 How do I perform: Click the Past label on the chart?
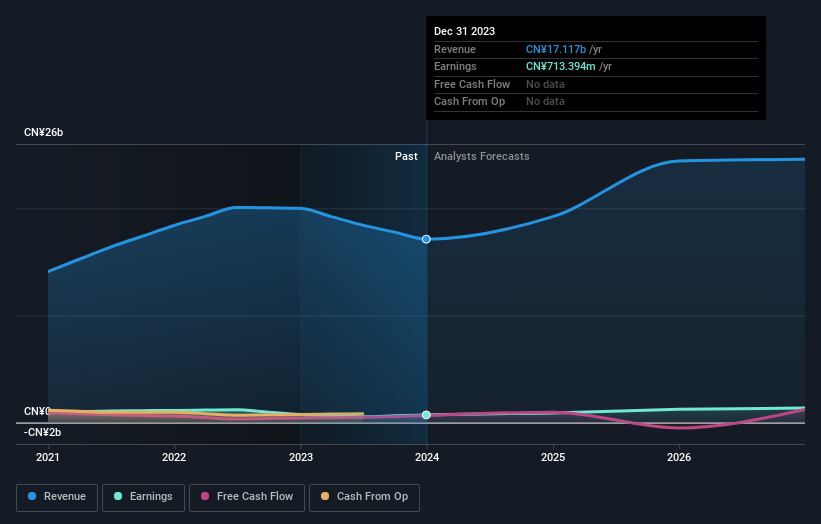pos(406,157)
